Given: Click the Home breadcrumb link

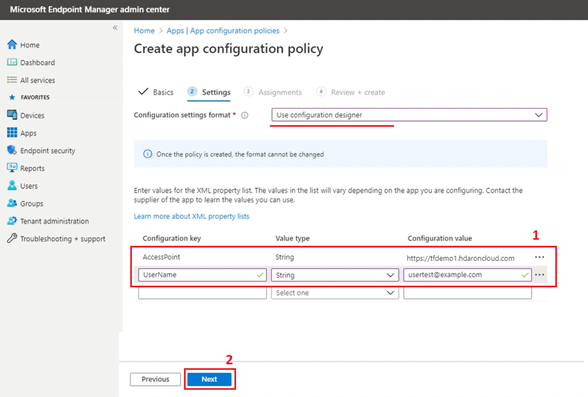Looking at the screenshot, I should pos(144,31).
